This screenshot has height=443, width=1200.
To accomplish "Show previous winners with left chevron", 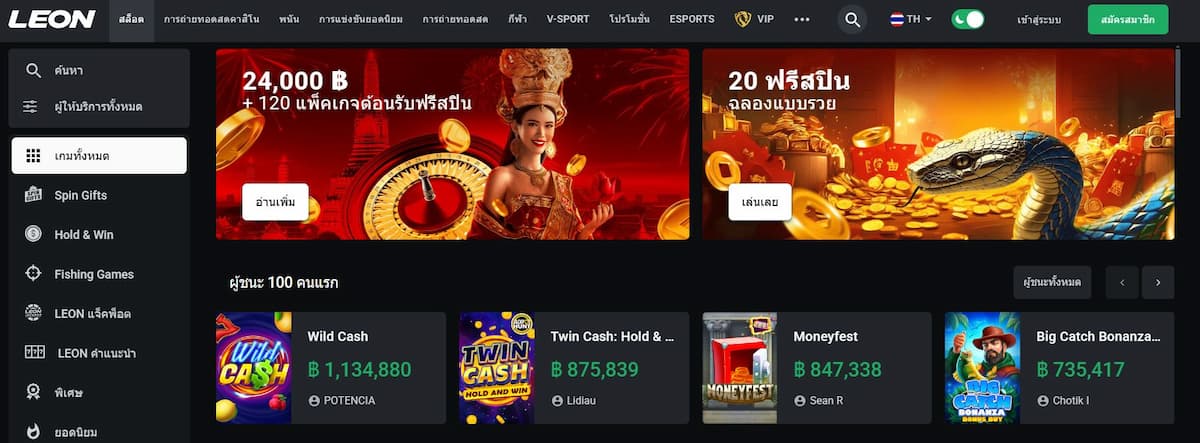I will [x=1122, y=283].
